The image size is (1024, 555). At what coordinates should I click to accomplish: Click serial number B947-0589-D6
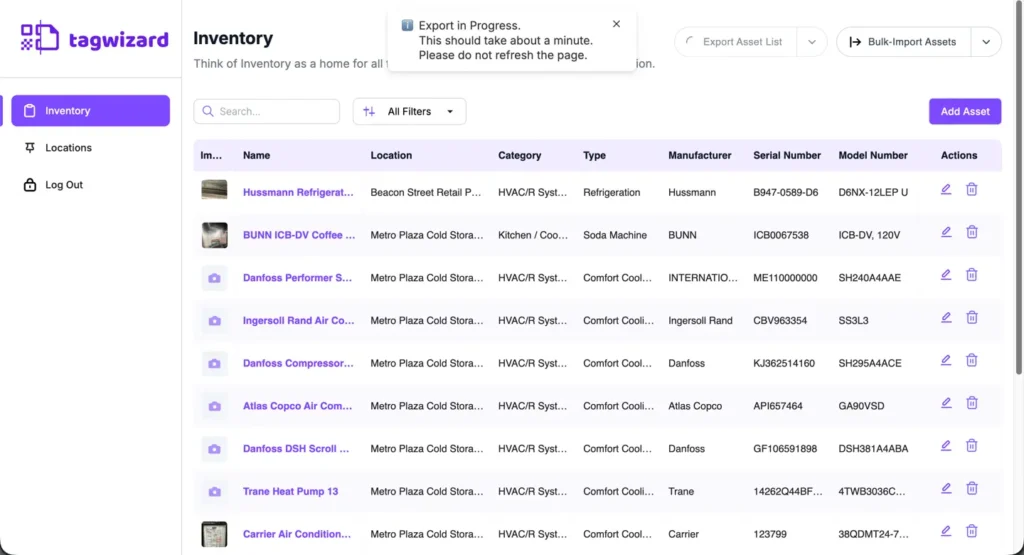pos(786,193)
